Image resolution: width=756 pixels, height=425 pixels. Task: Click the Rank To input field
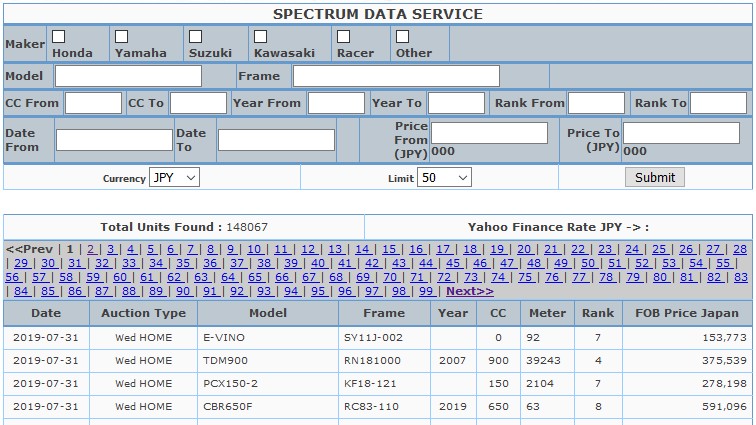coord(718,103)
